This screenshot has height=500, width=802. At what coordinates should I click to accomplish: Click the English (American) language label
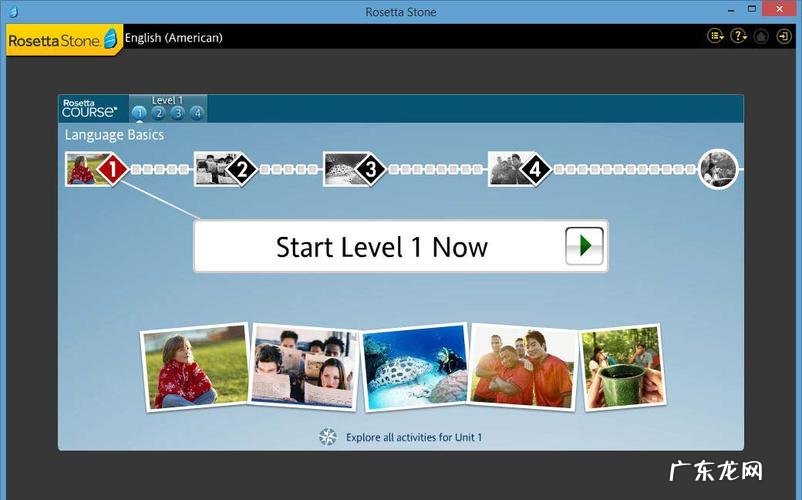pos(173,38)
